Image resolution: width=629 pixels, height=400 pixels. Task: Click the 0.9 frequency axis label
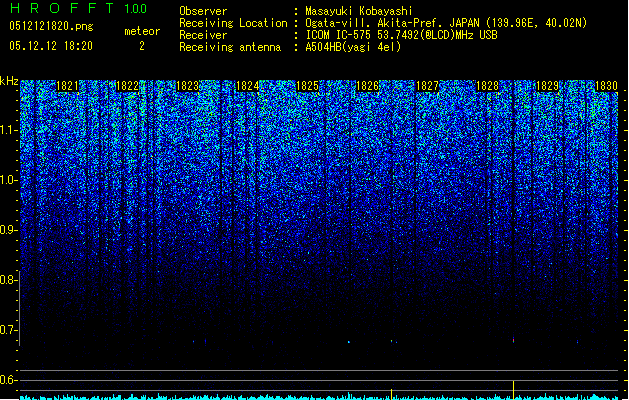click(8, 230)
